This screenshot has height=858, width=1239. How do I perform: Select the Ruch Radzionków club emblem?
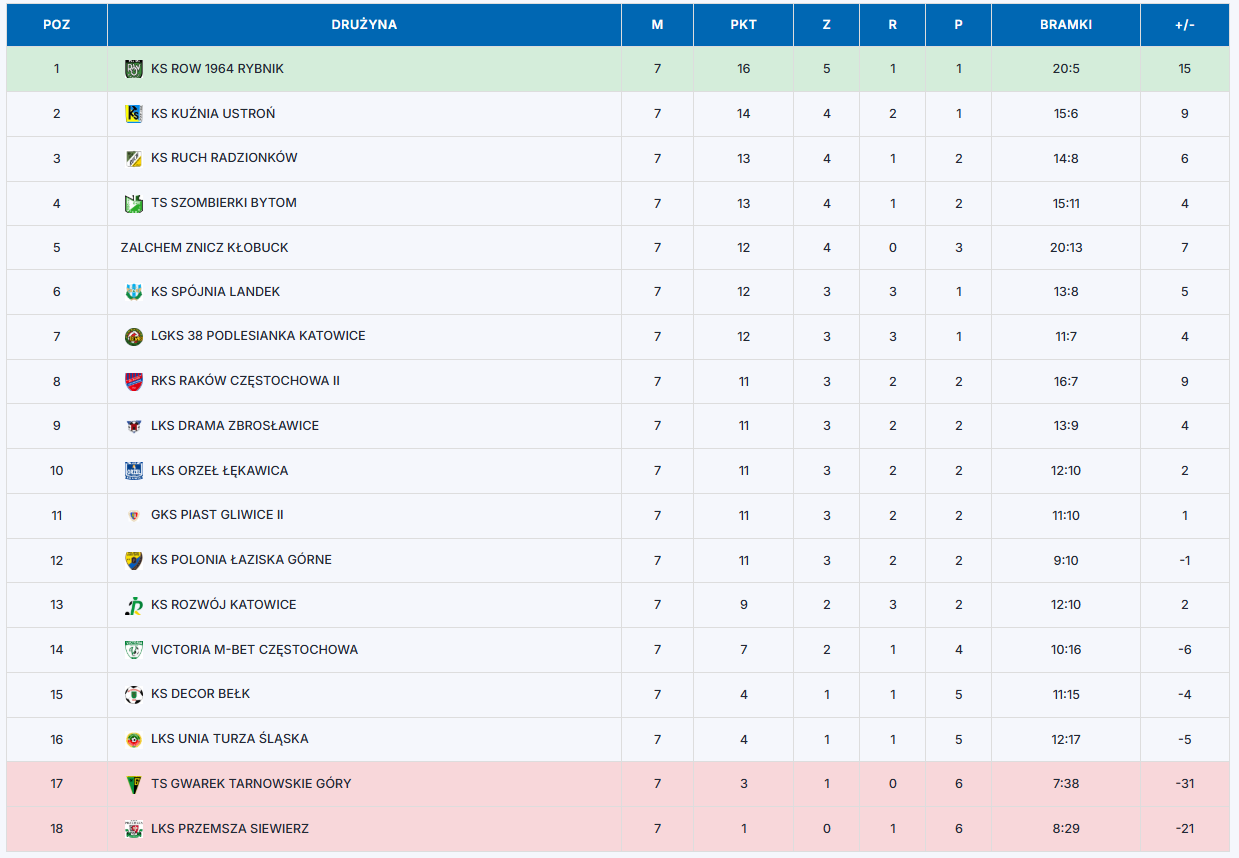pos(133,158)
